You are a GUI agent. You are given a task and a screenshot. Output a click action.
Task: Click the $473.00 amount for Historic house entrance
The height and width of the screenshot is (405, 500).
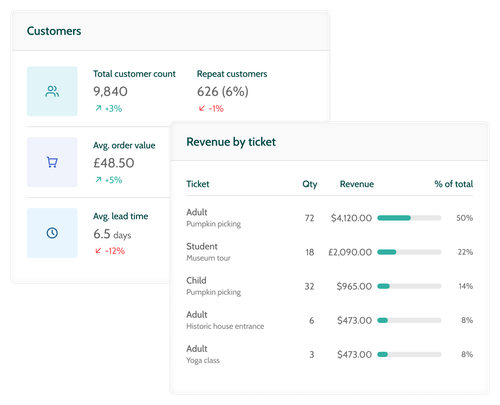[354, 320]
